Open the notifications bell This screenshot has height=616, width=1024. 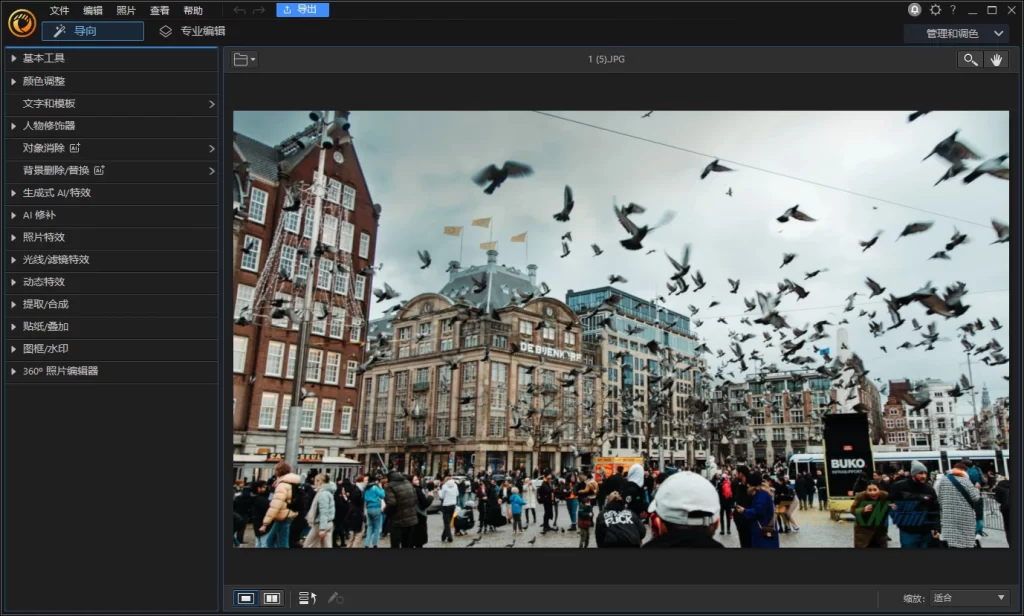[x=914, y=10]
